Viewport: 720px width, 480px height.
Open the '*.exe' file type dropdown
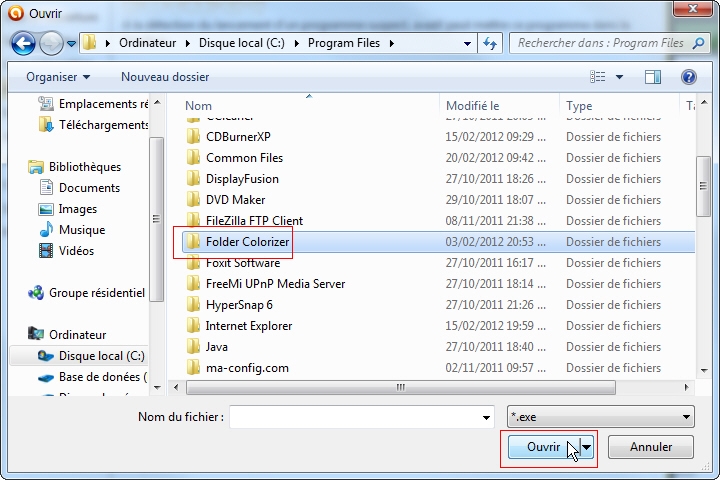pos(601,417)
